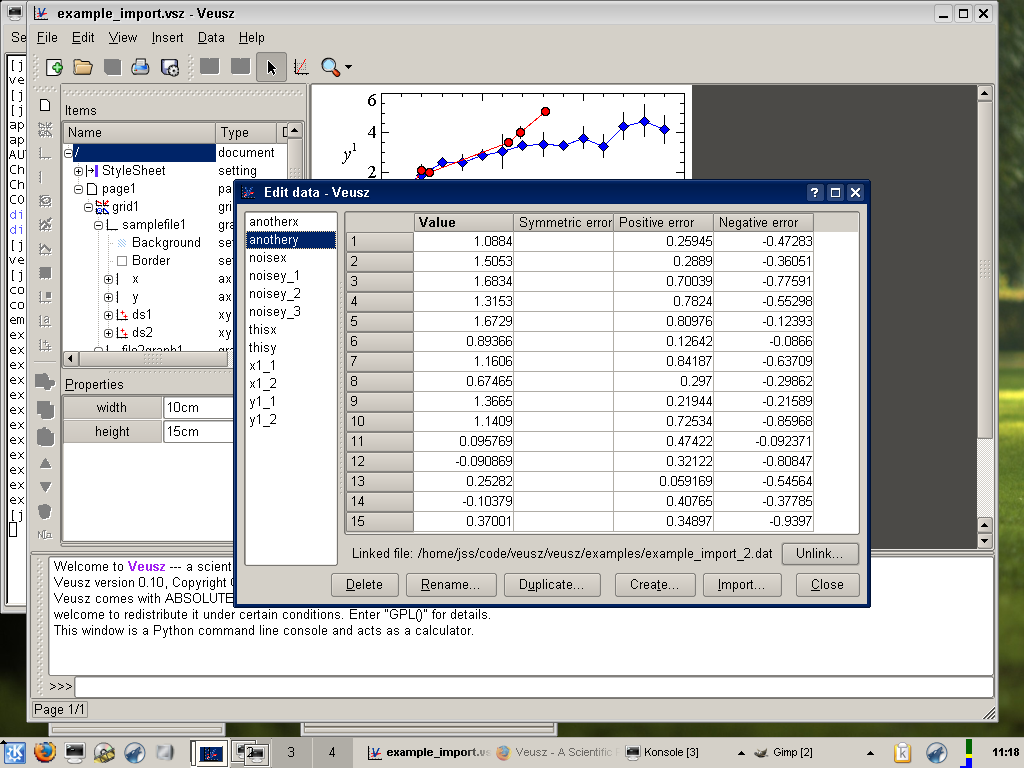The image size is (1024, 768).
Task: Open the KDE start menu icon
Action: tap(14, 752)
